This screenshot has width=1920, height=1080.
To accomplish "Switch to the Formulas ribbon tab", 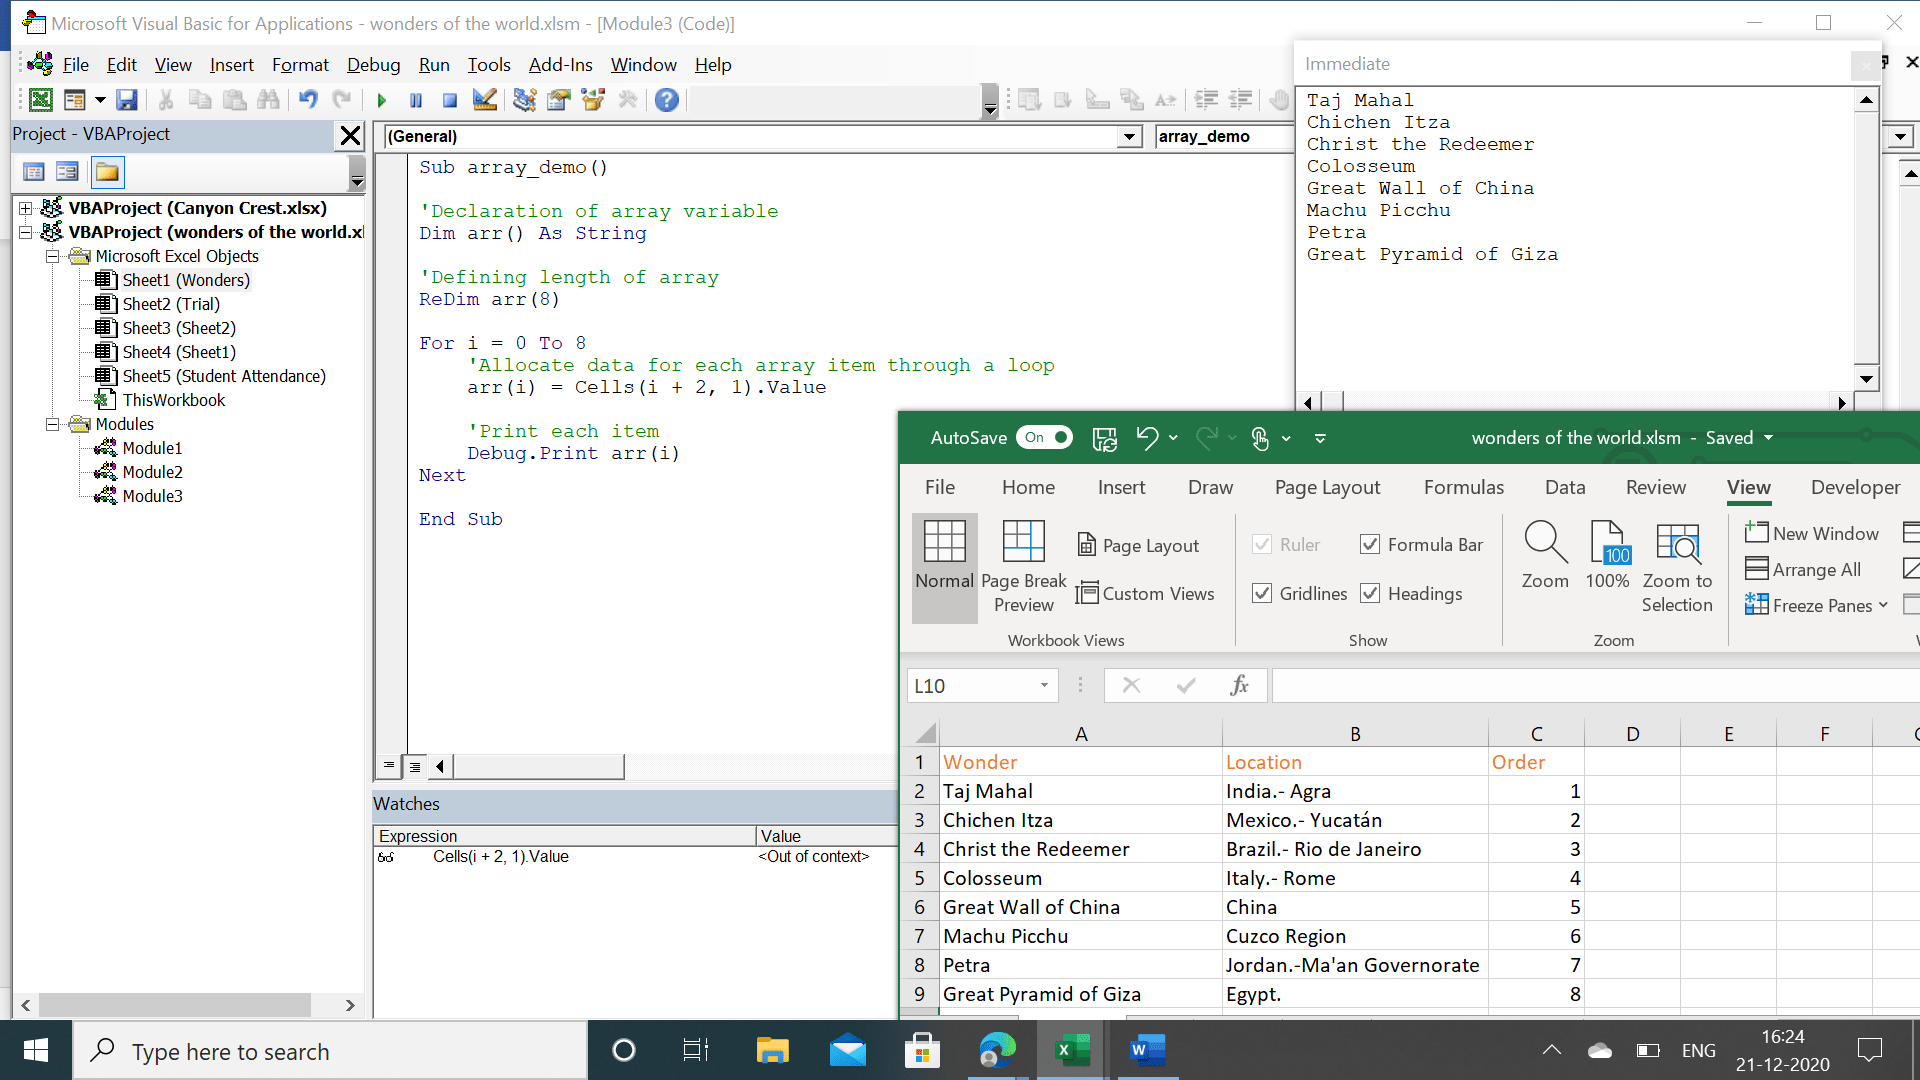I will tap(1463, 487).
